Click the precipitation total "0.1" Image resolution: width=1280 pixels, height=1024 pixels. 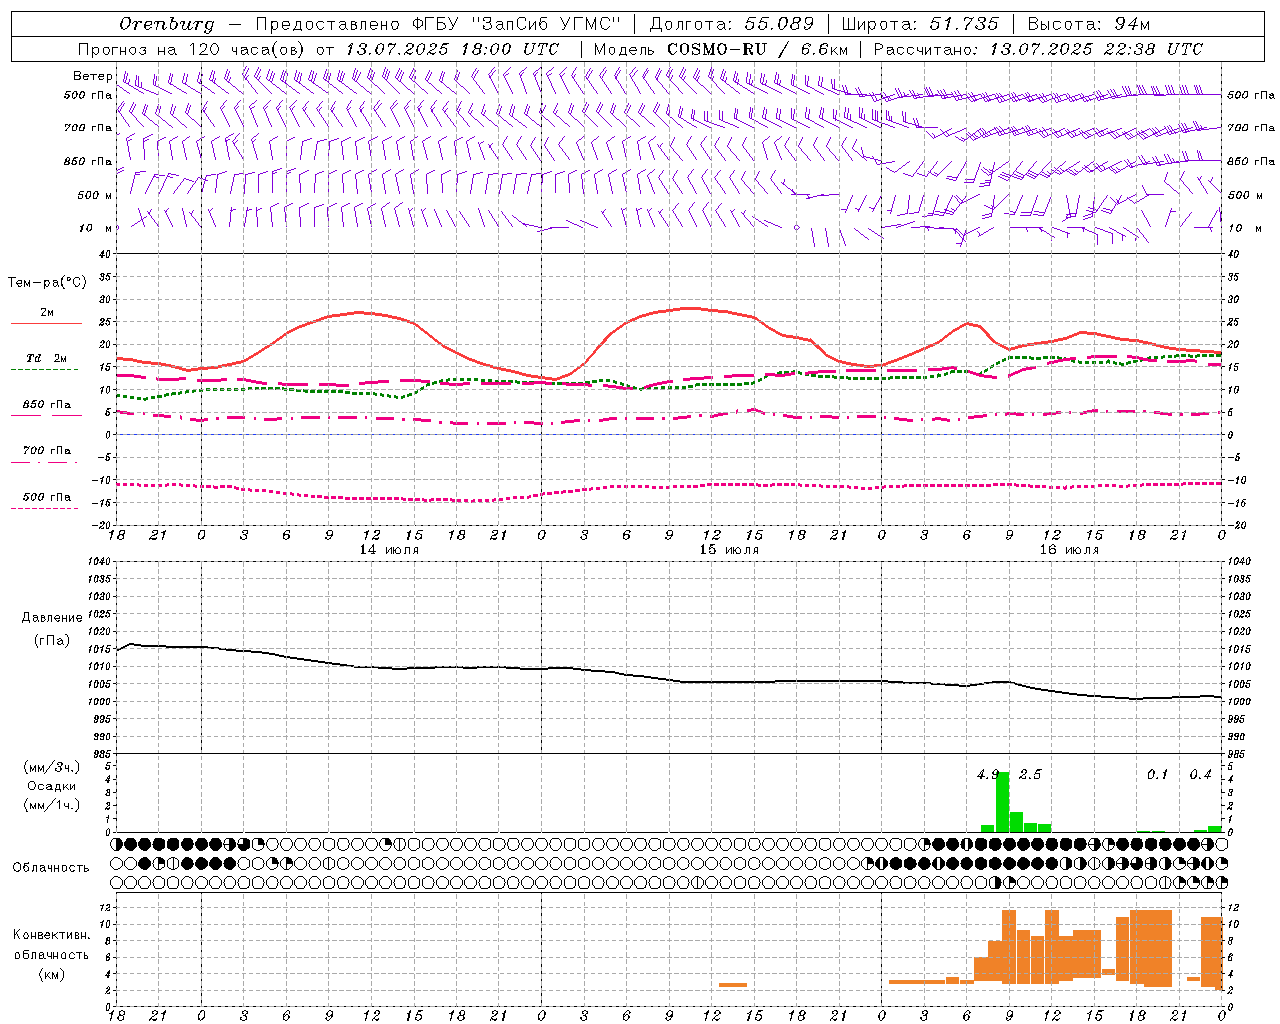[x=1157, y=774]
